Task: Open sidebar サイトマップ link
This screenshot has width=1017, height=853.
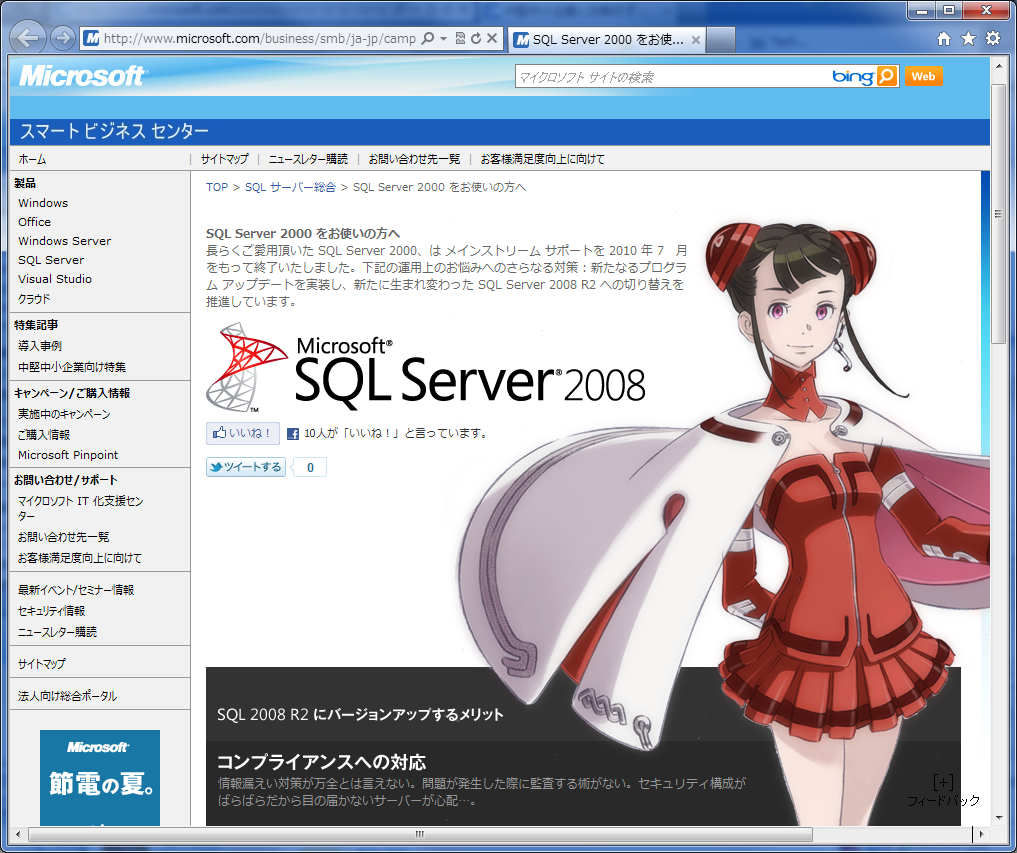Action: pos(42,664)
